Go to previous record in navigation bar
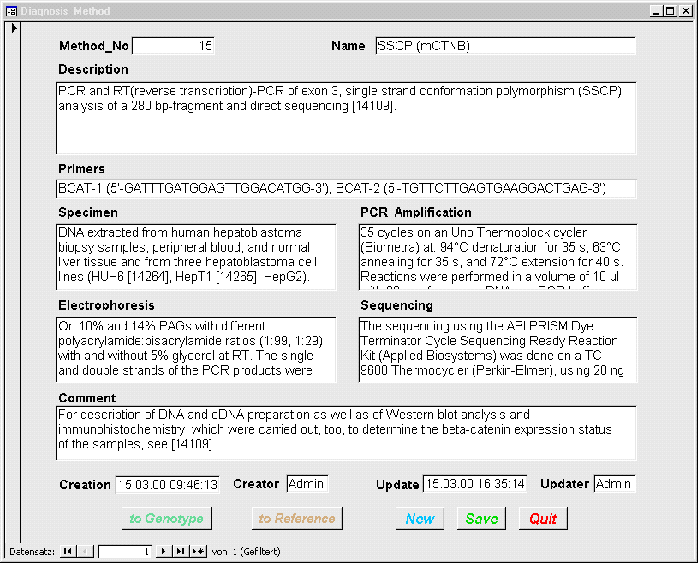This screenshot has width=698, height=563. coord(84,551)
